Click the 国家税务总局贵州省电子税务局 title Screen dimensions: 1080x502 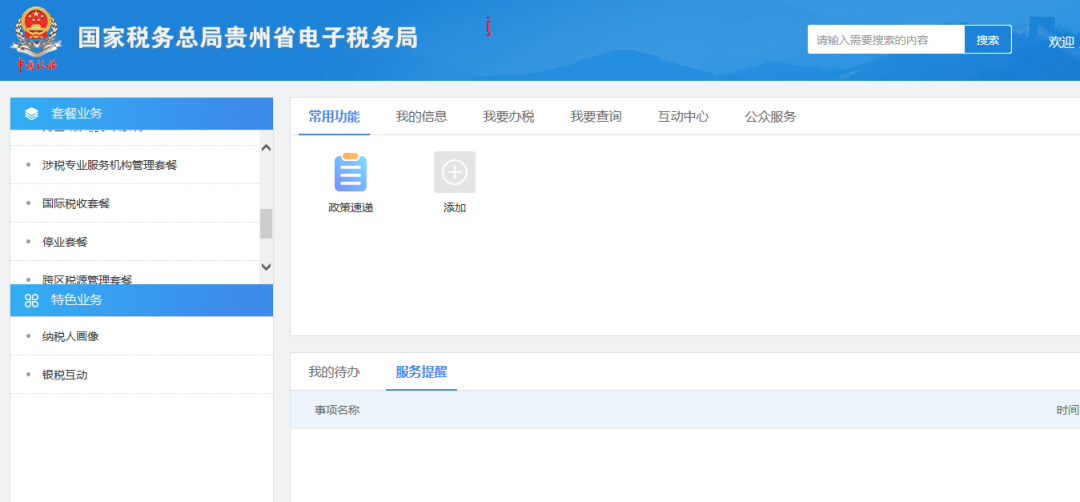tap(248, 38)
